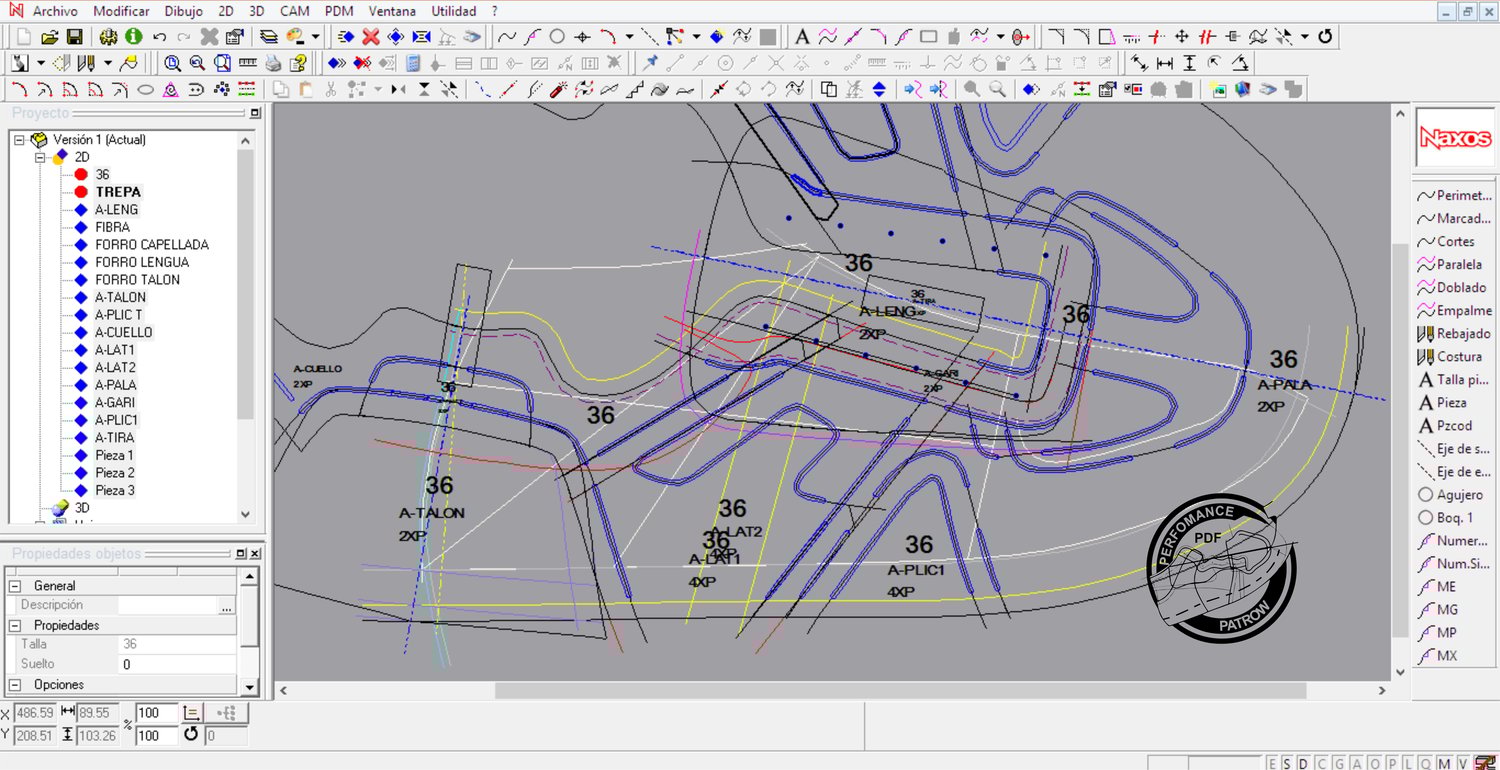Toggle the origin axes button beside percent field
This screenshot has height=770, width=1500.
tap(192, 713)
